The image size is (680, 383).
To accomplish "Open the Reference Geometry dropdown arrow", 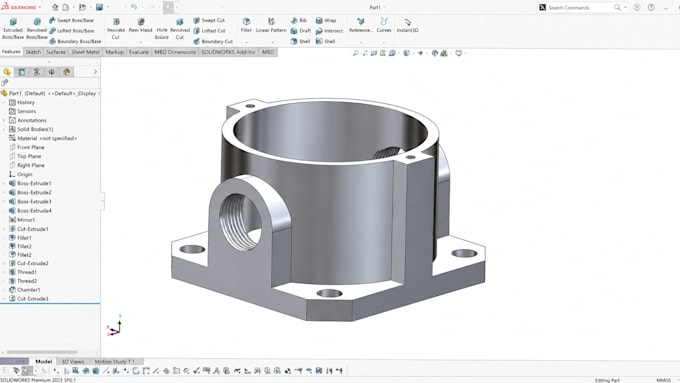I will pos(361,42).
